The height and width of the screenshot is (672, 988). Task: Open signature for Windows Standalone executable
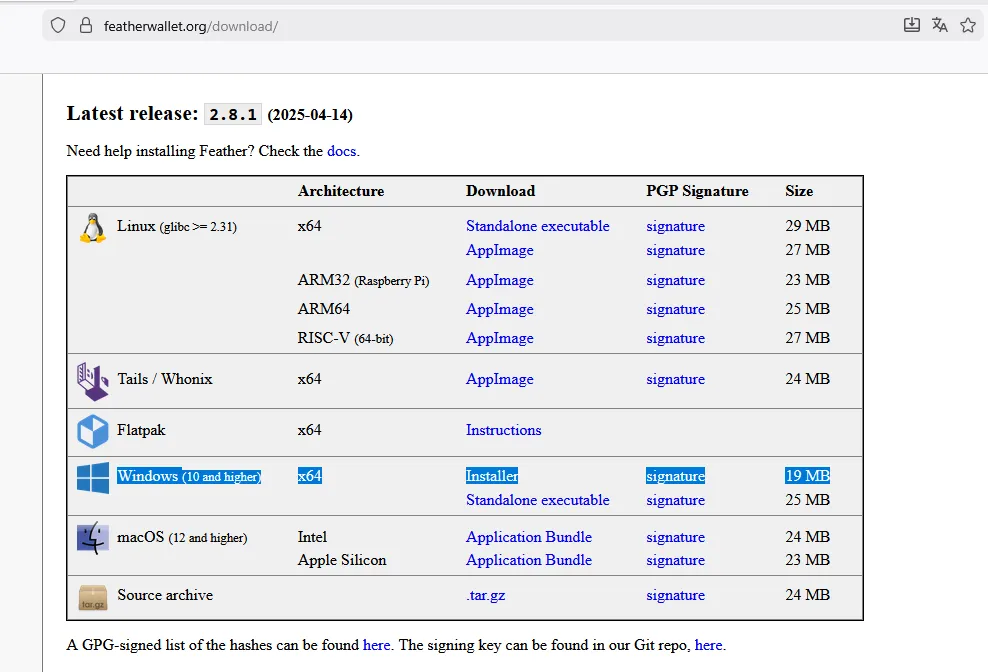pyautogui.click(x=675, y=501)
